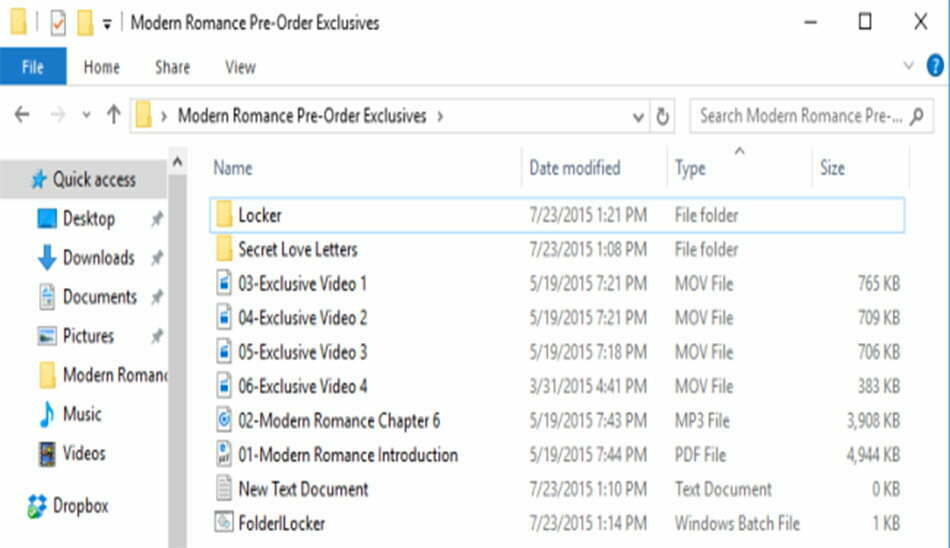The height and width of the screenshot is (548, 950).
Task: Unpin Pictures using its pin icon
Action: point(156,336)
